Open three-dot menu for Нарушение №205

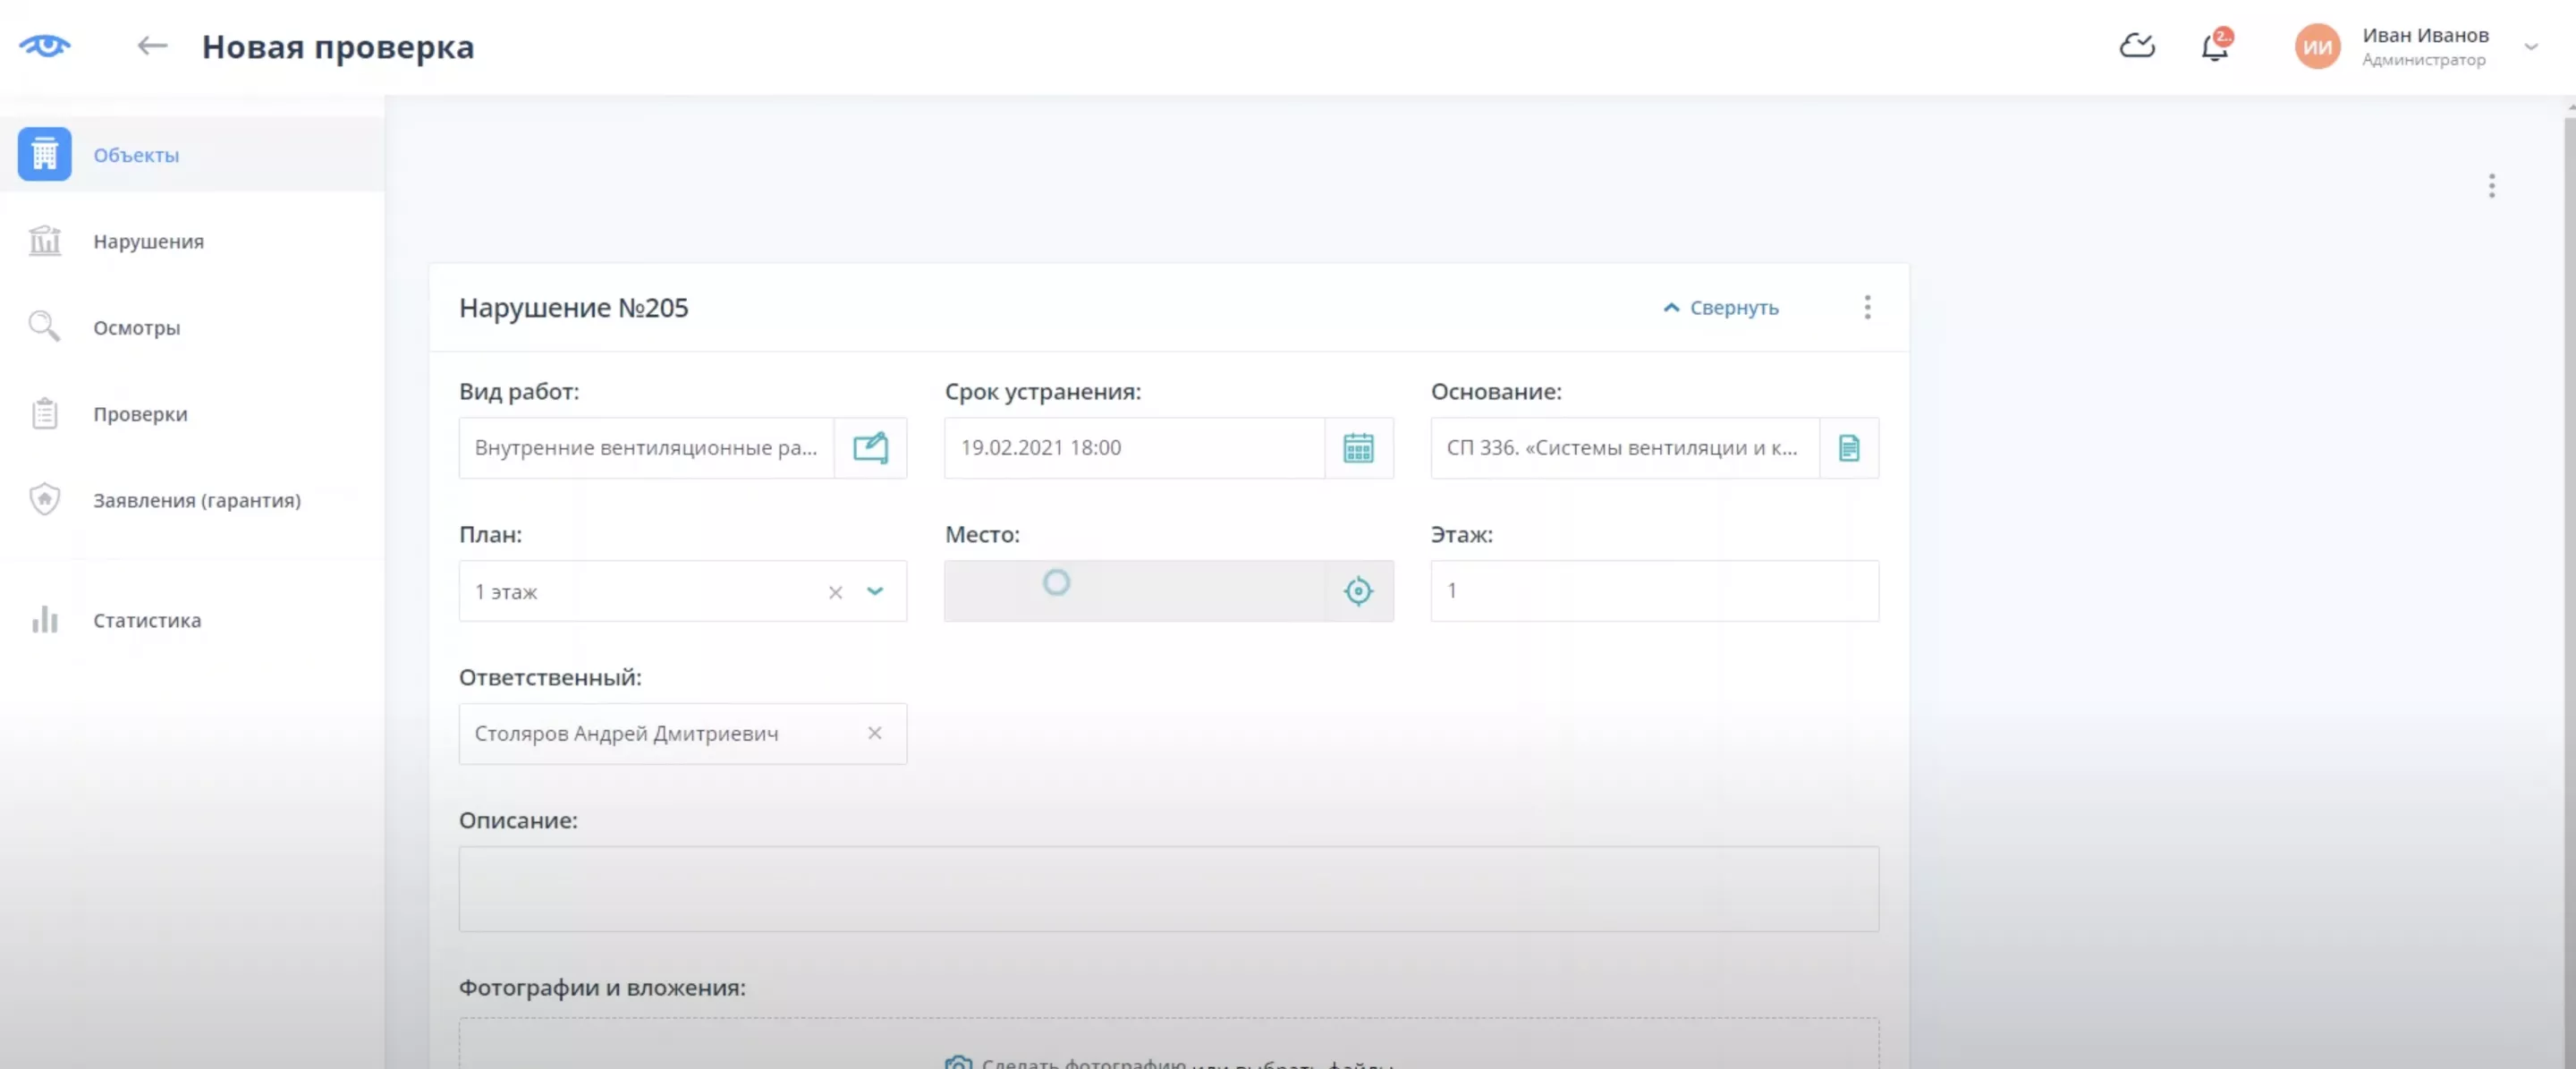[1867, 308]
